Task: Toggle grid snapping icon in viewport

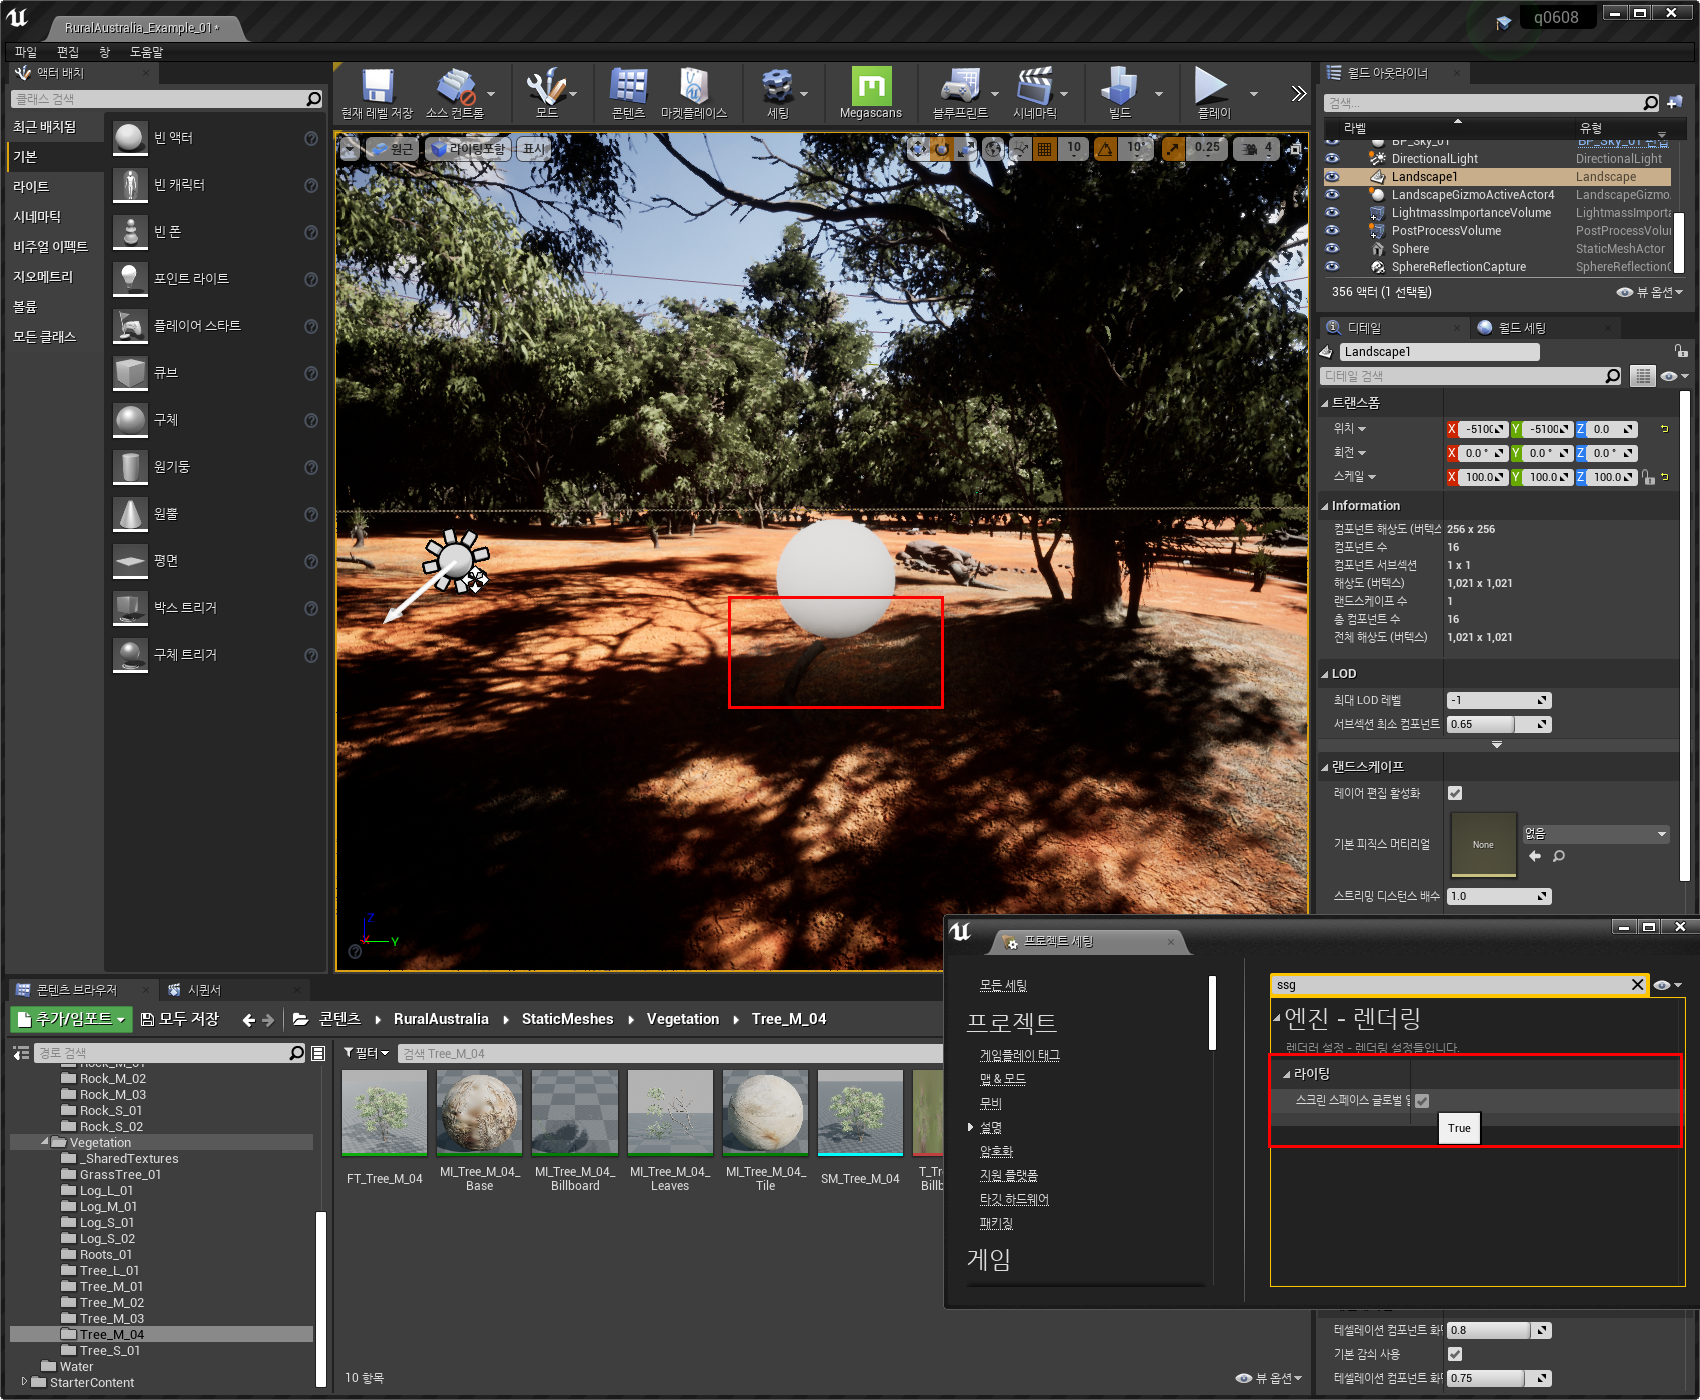Action: click(1045, 149)
